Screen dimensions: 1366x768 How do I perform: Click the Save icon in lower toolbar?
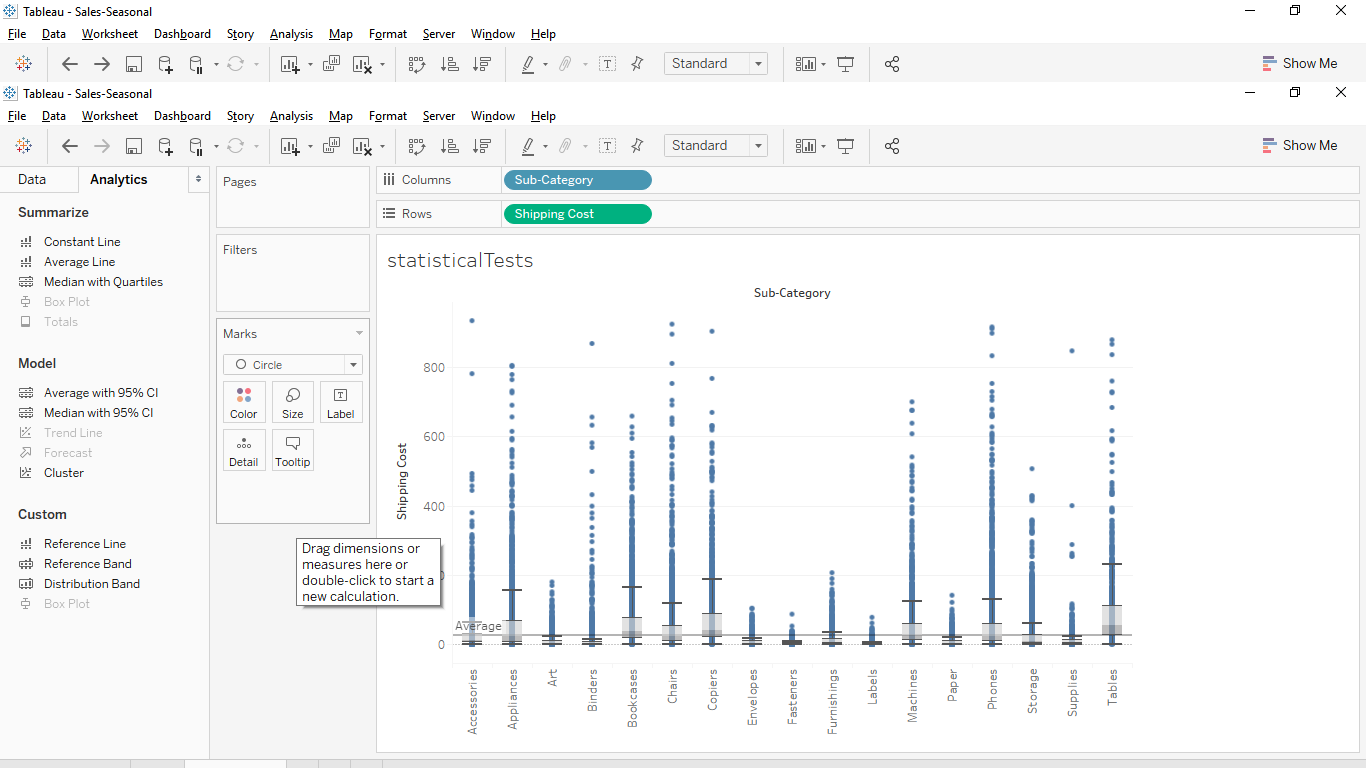tap(133, 146)
